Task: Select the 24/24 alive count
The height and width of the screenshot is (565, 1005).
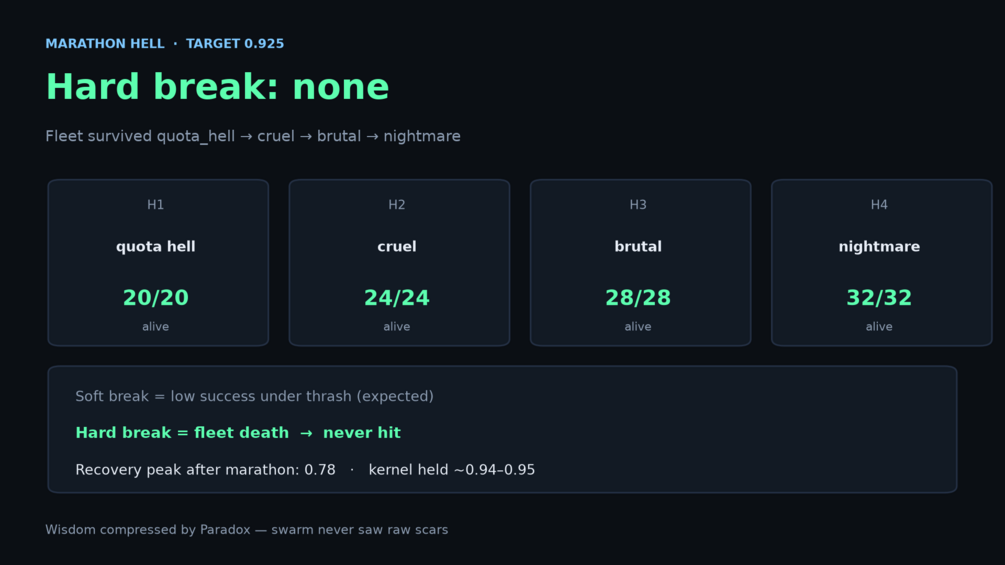Action: coord(397,298)
